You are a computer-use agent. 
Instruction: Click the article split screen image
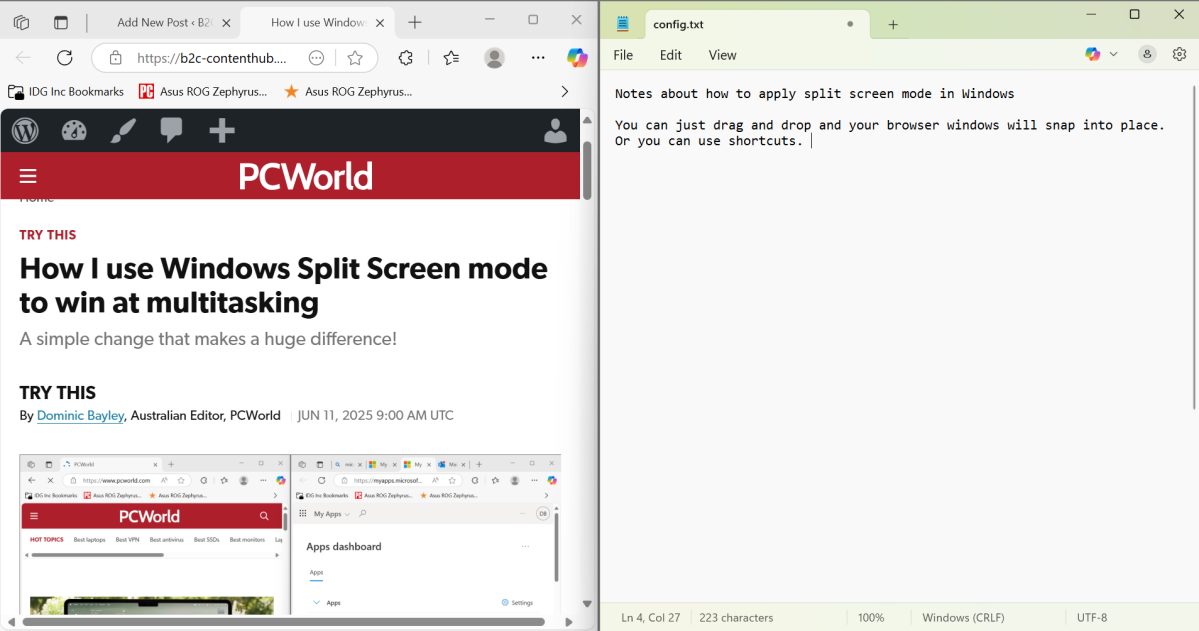point(290,534)
